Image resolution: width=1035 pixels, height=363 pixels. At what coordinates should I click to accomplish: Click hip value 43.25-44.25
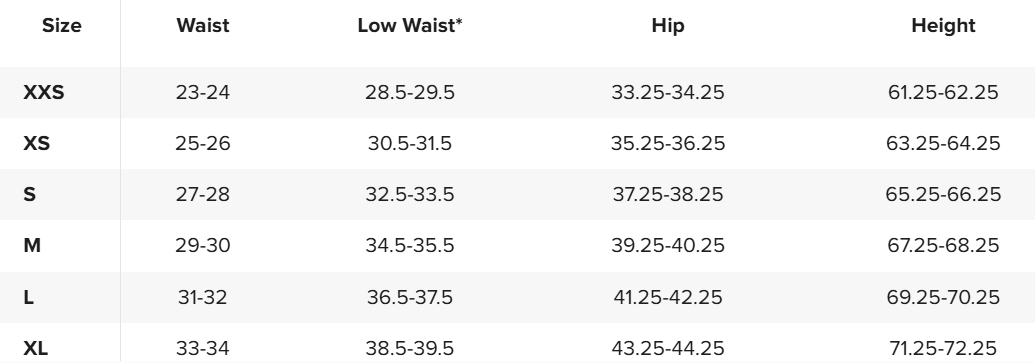click(668, 348)
